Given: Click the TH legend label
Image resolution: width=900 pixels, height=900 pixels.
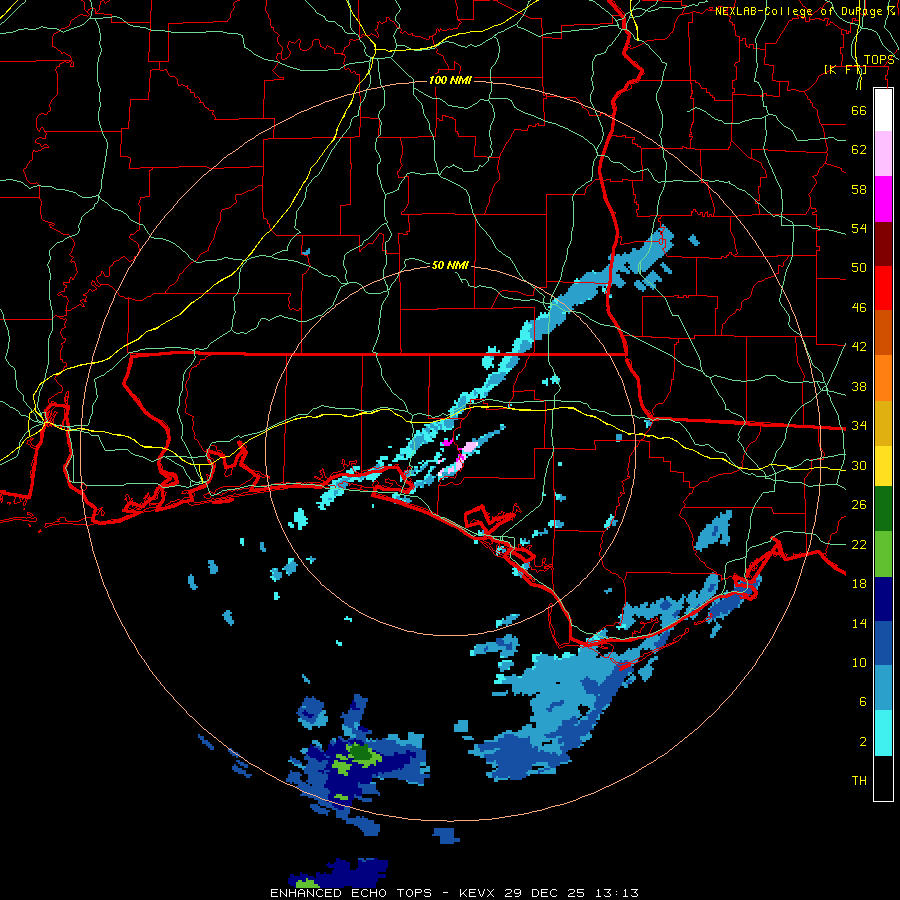Looking at the screenshot, I should click(859, 781).
